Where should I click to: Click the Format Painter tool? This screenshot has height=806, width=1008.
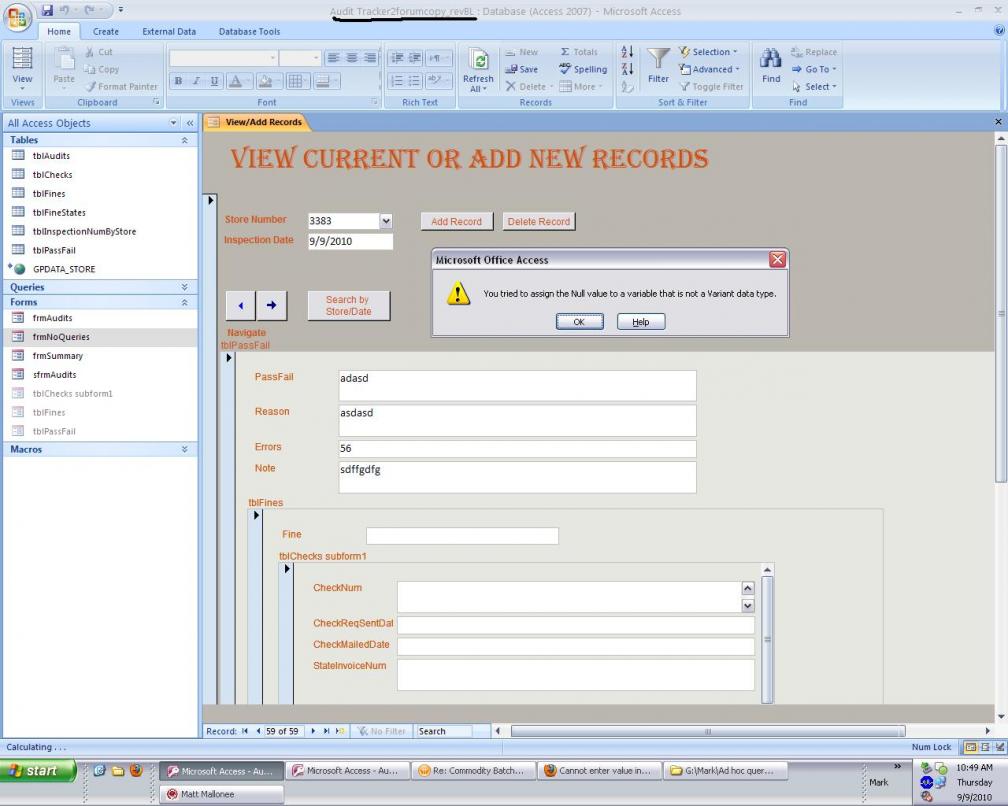121,86
